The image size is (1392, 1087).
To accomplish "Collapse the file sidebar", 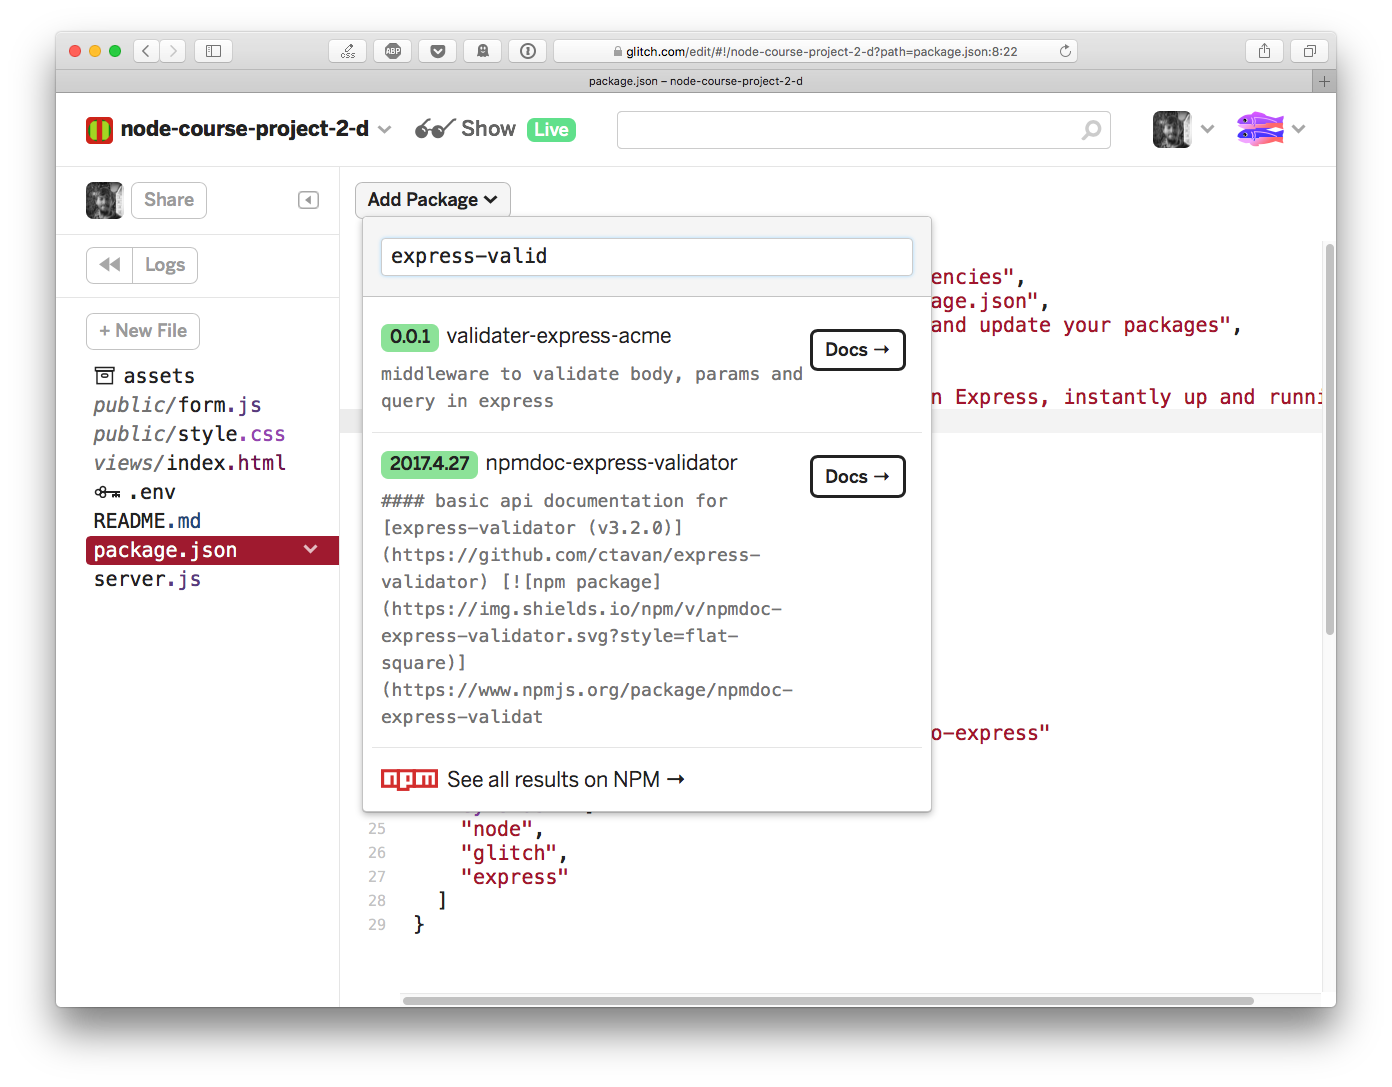I will pos(308,200).
